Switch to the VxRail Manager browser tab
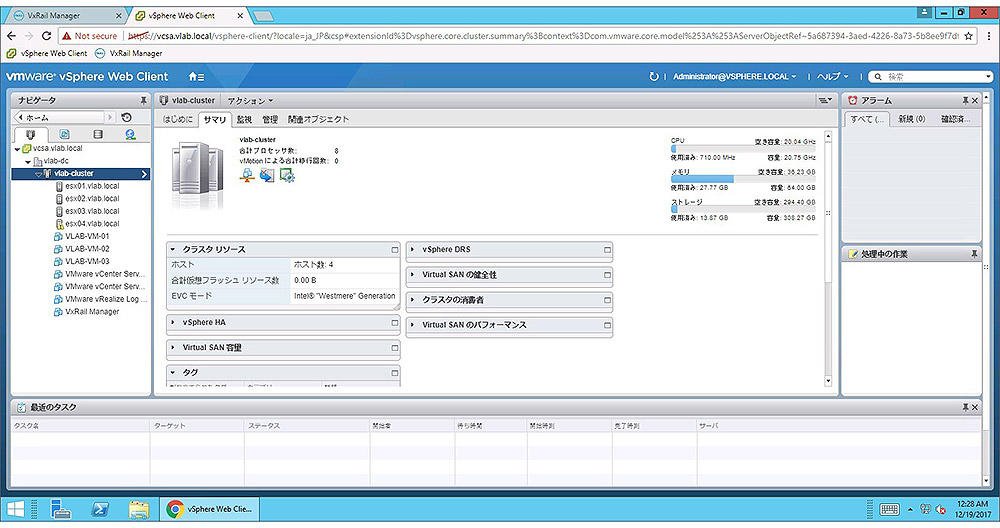The width and height of the screenshot is (1000, 528). 66,15
